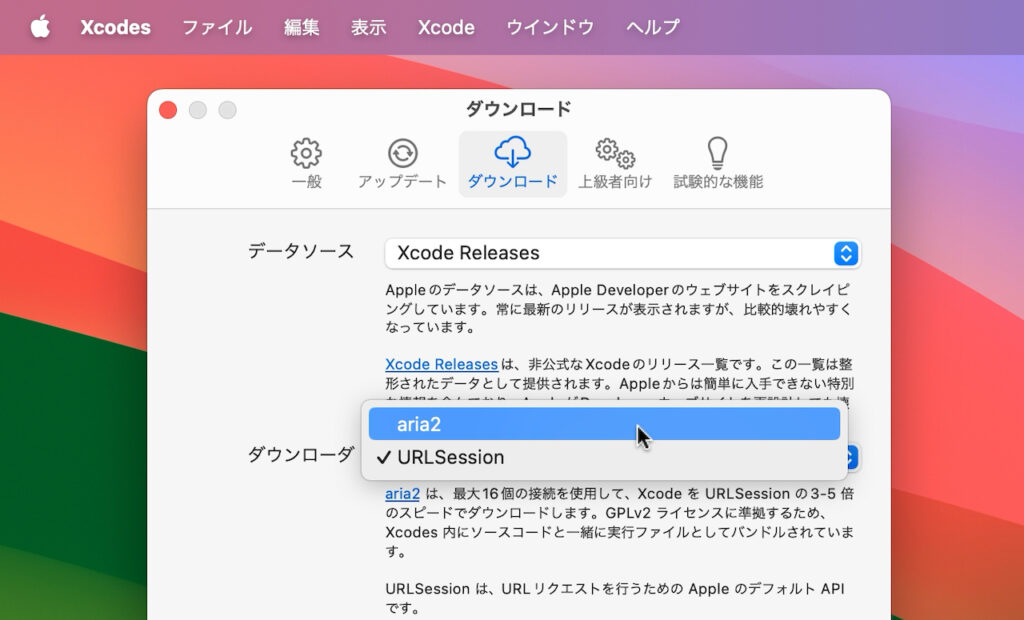Open the Xcode Releases link

(441, 364)
